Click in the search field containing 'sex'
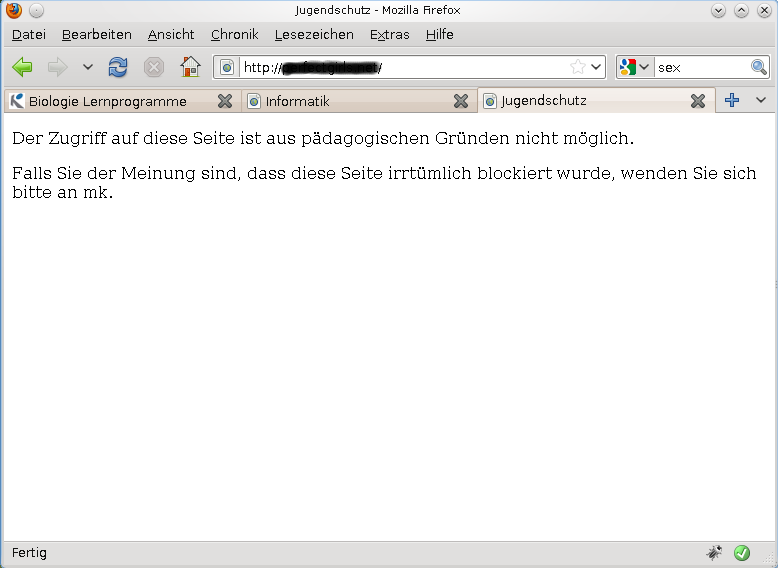The height and width of the screenshot is (568, 778). click(700, 67)
